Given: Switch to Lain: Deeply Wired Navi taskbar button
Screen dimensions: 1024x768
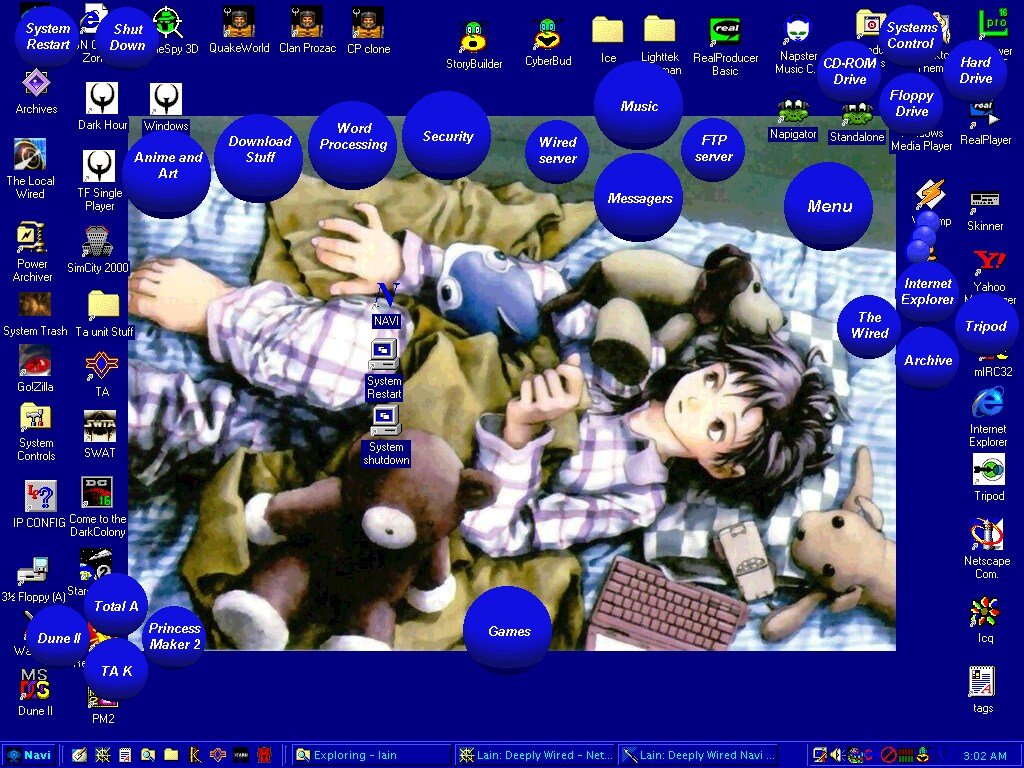Looking at the screenshot, I should coord(698,755).
